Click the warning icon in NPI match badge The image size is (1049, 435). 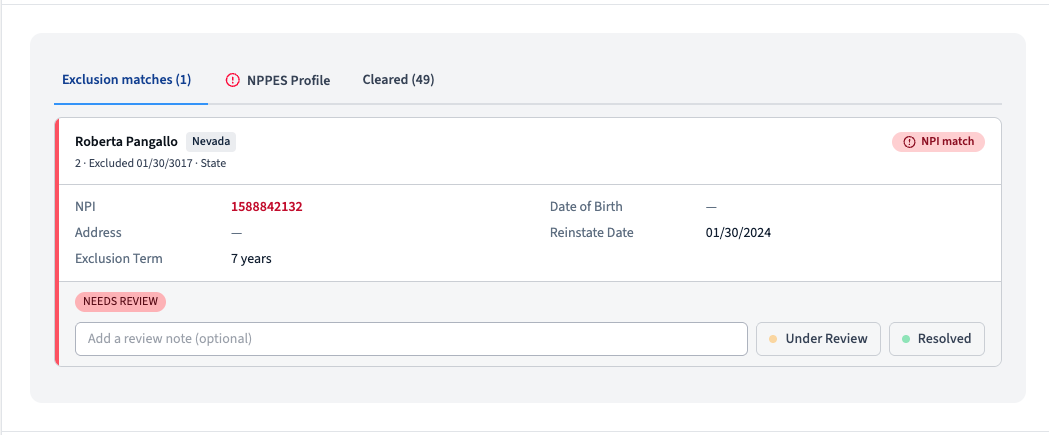click(x=909, y=142)
